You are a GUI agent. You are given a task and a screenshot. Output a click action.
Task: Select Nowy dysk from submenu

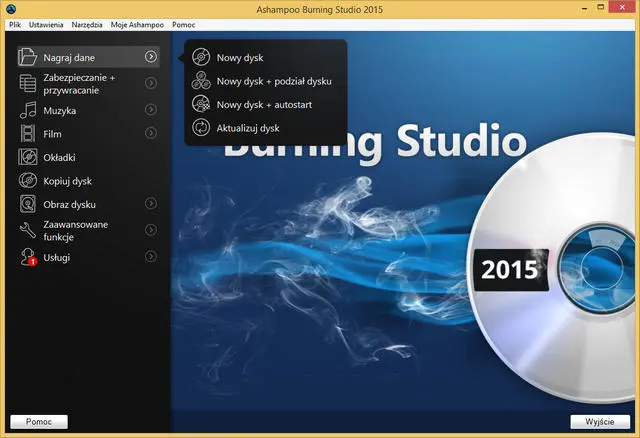[x=240, y=58]
